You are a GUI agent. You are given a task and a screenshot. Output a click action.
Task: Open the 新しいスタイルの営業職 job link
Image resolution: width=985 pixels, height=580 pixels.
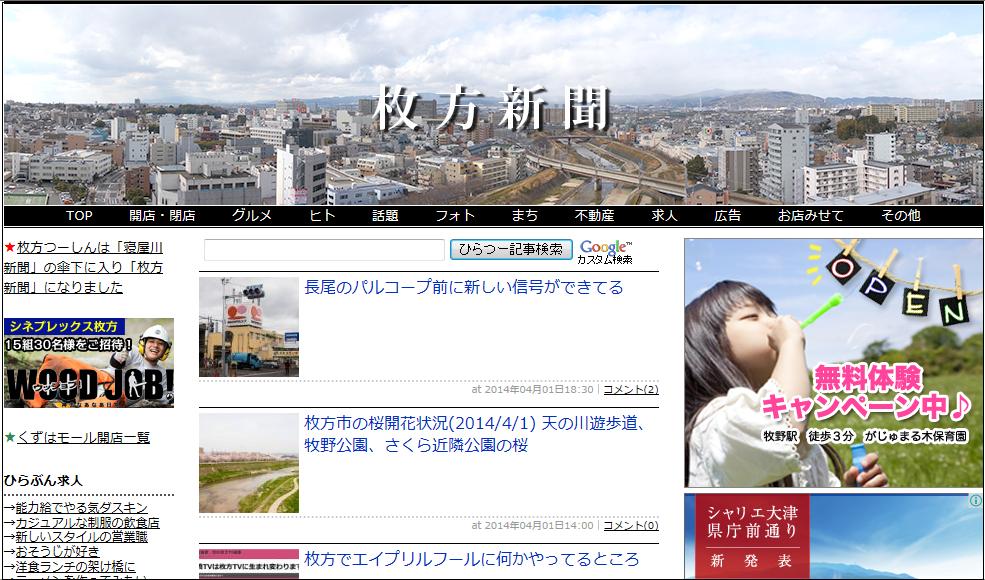pyautogui.click(x=82, y=537)
